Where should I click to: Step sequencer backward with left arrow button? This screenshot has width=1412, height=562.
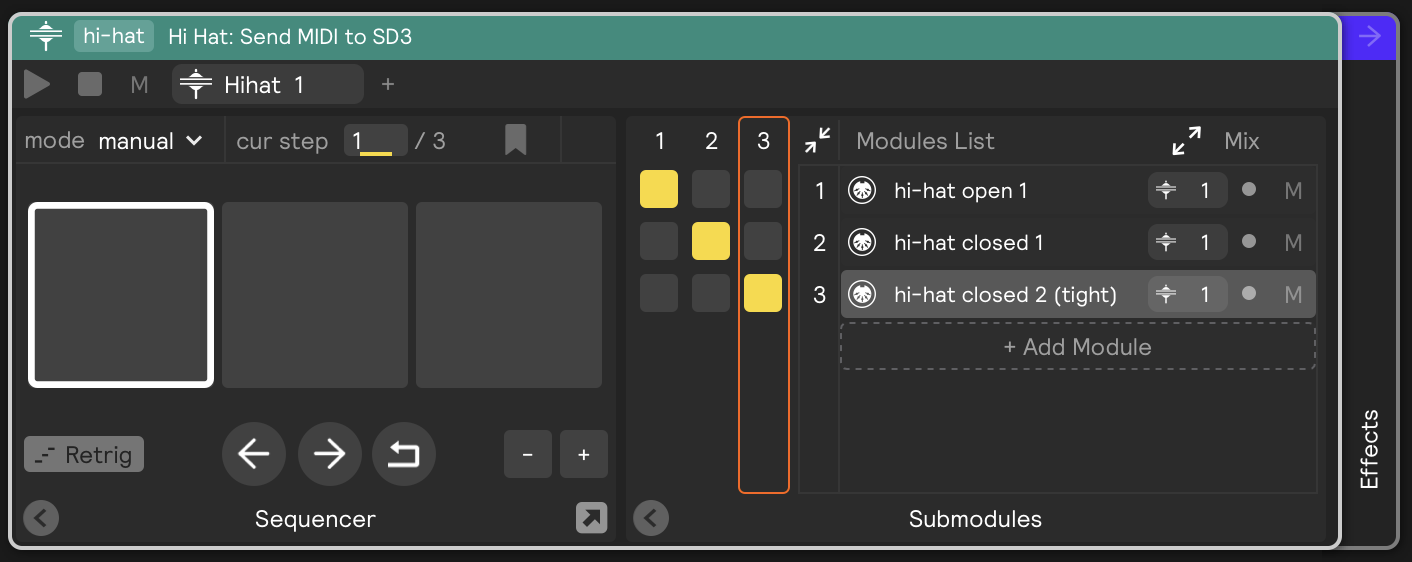[254, 455]
